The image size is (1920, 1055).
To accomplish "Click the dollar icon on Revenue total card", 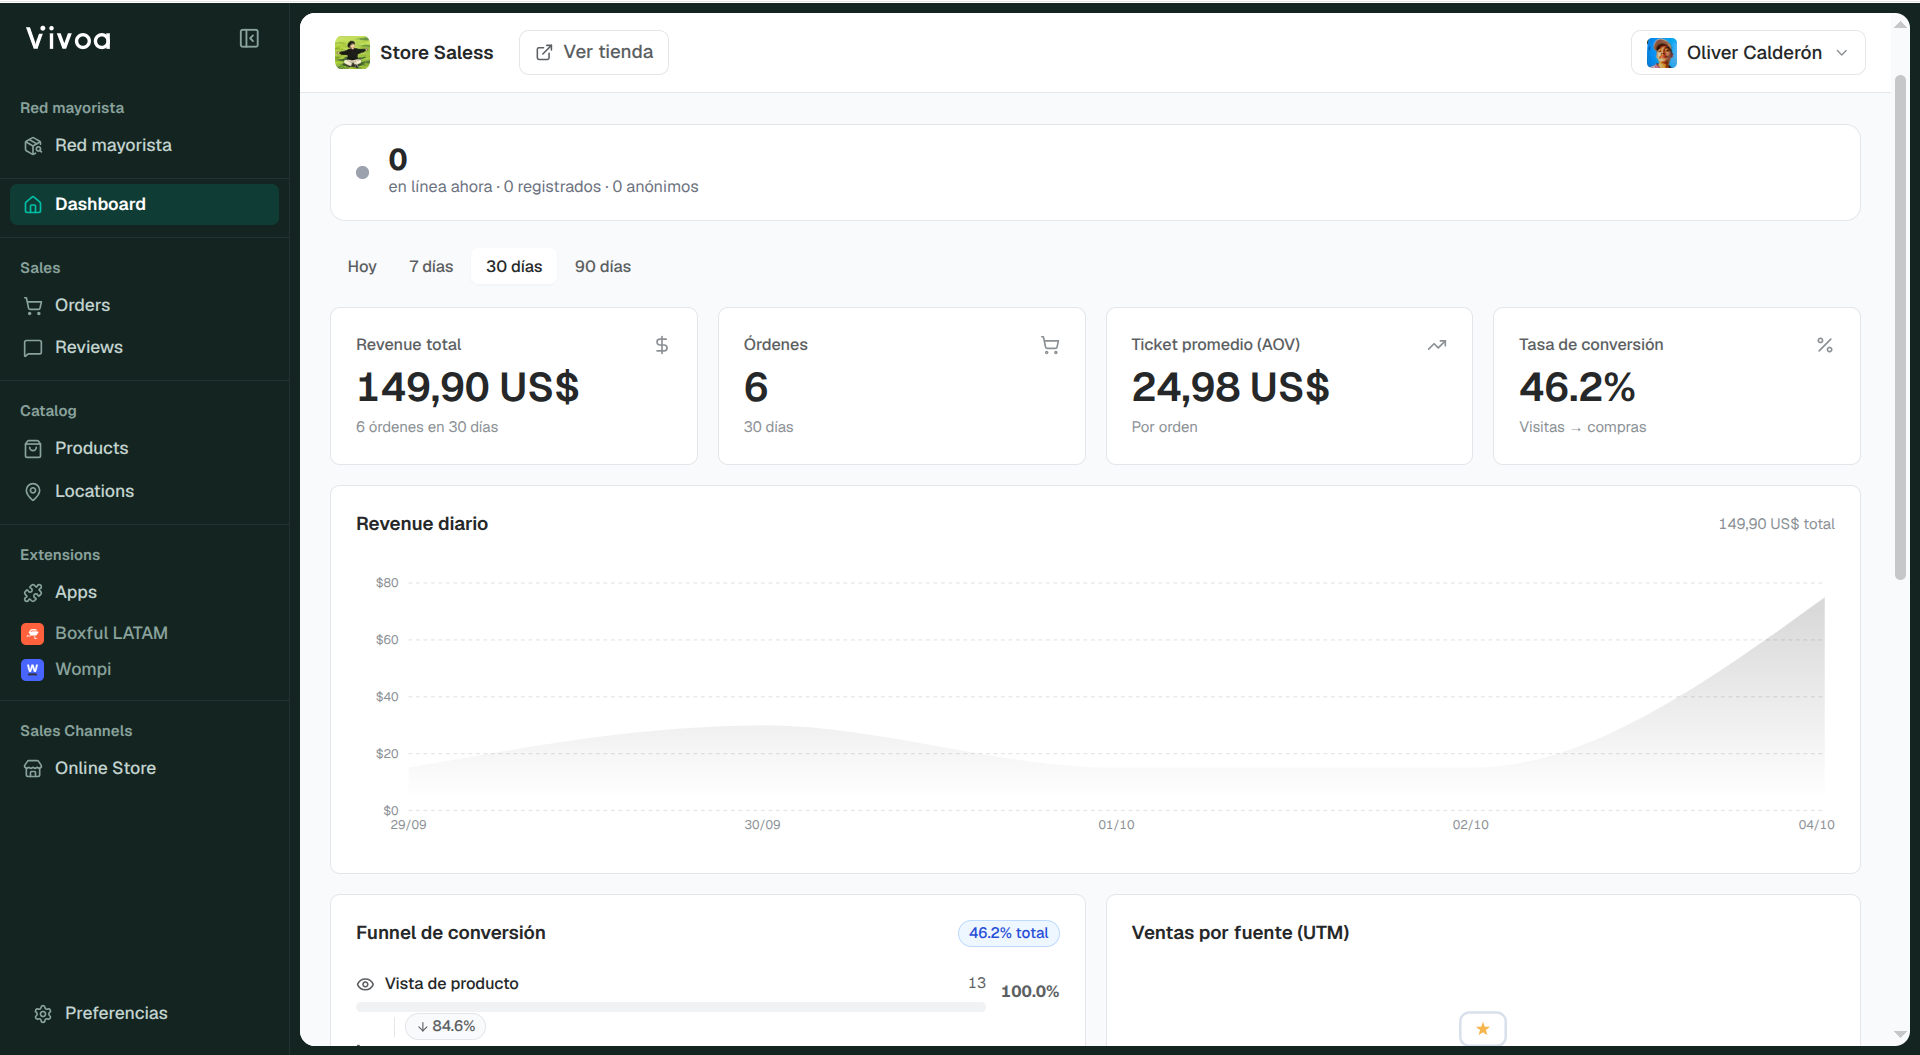I will click(662, 345).
